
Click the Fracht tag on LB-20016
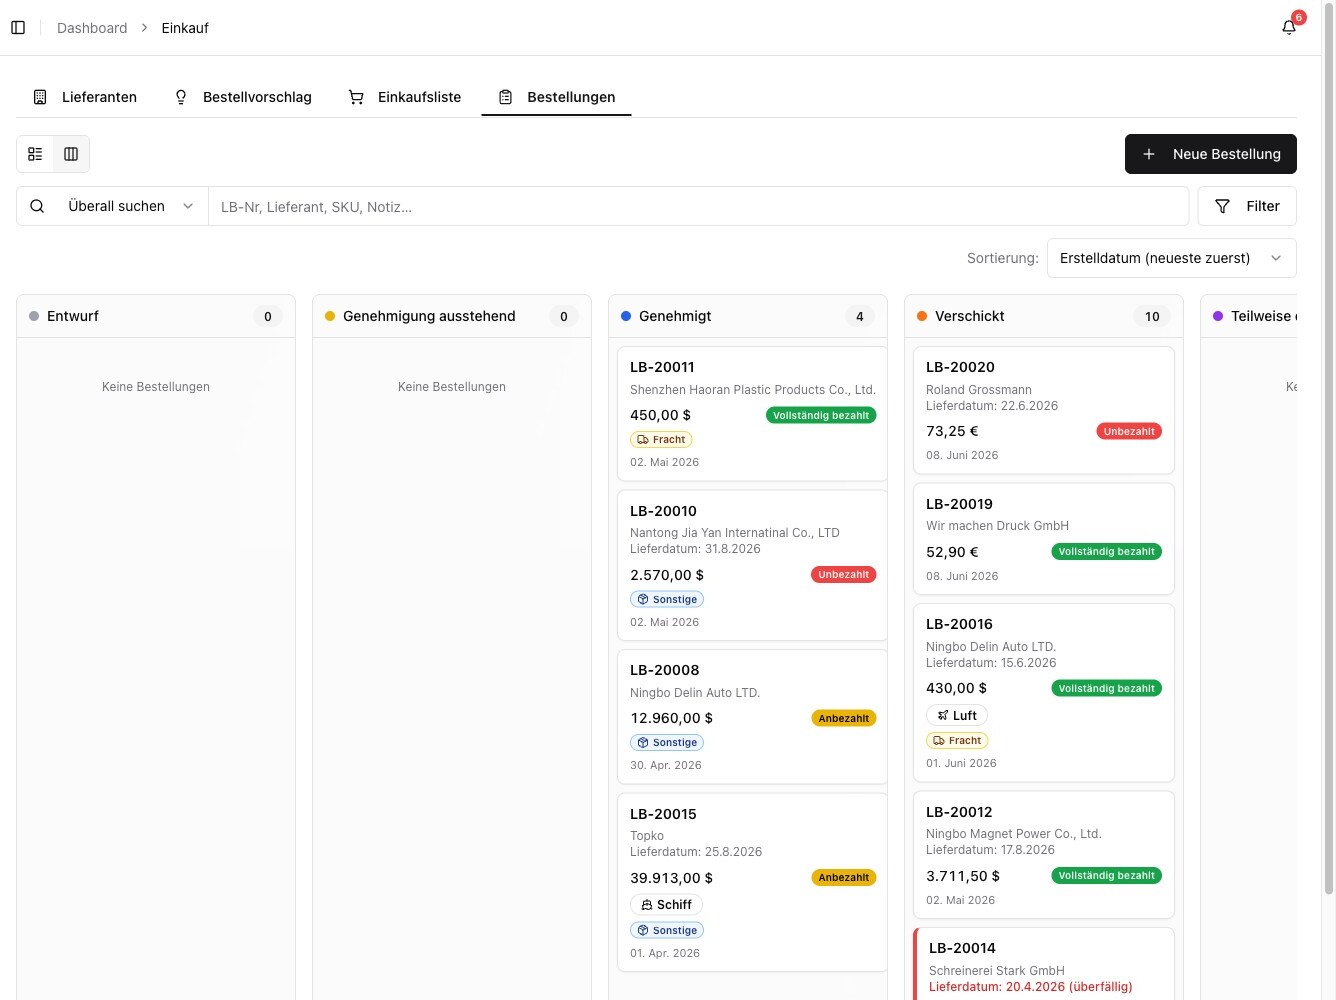tap(957, 741)
